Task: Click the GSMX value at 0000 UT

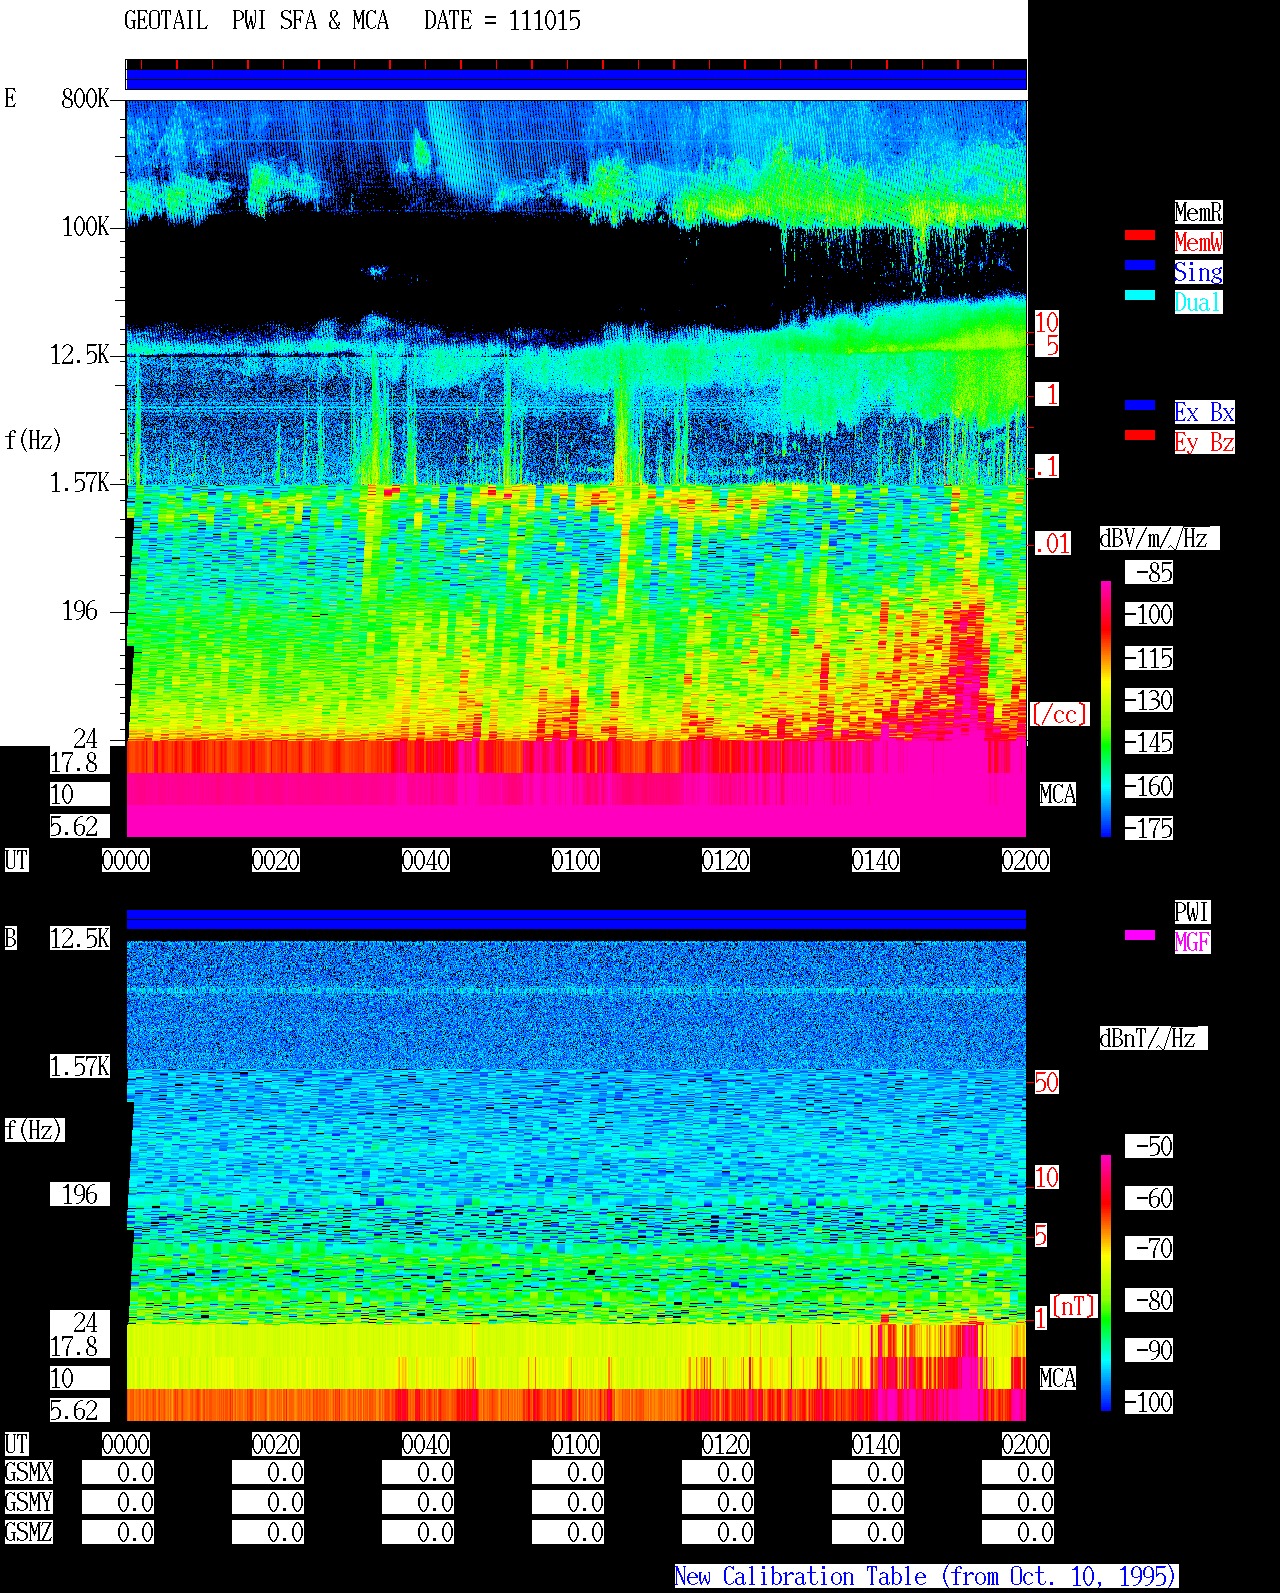Action: [118, 1473]
